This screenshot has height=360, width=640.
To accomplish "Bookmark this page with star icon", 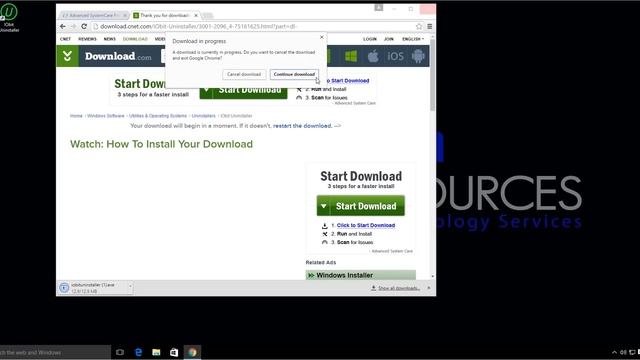I will coord(419,27).
